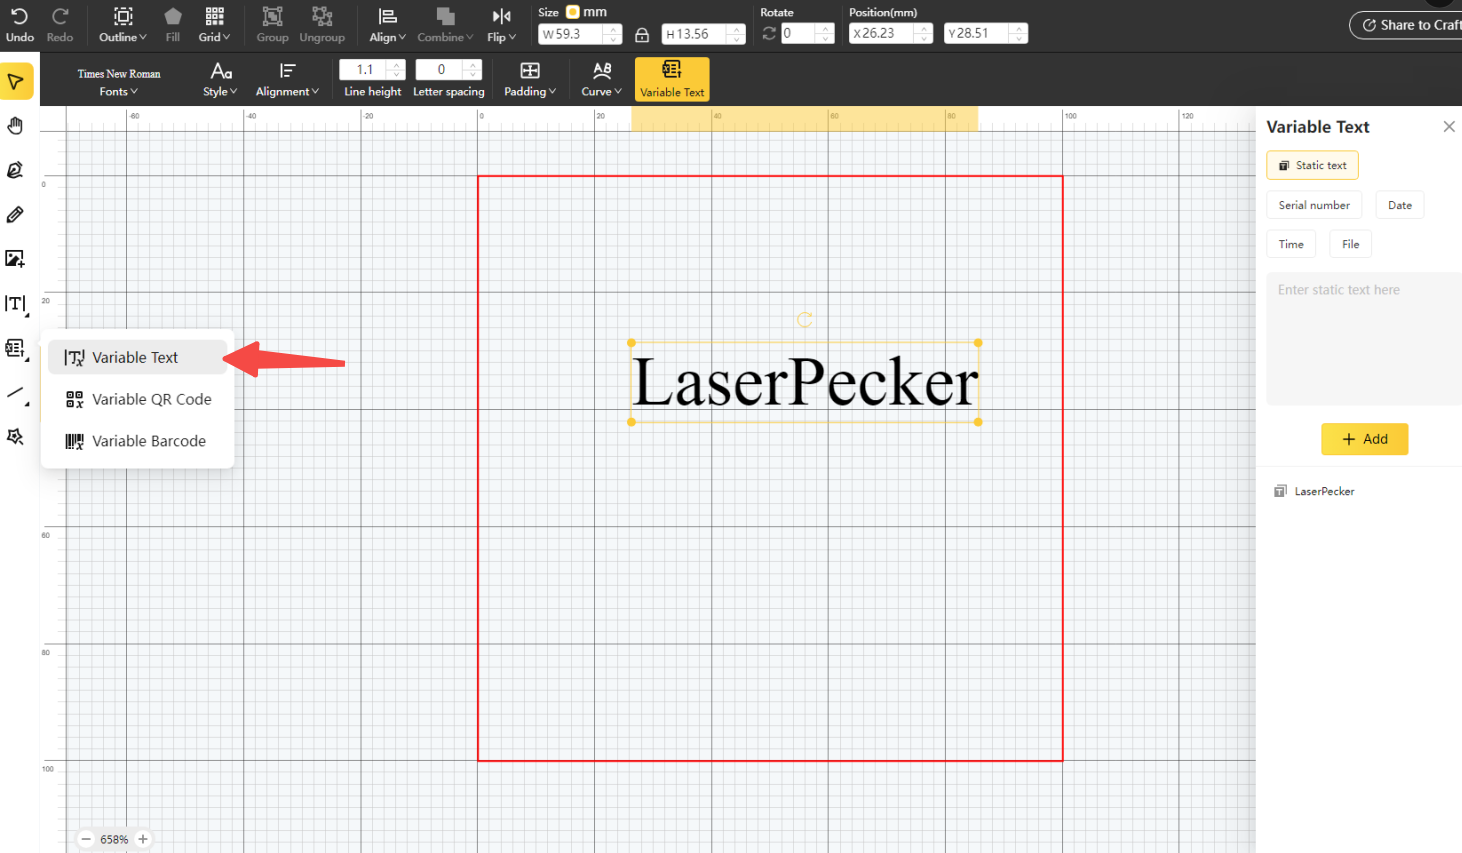Click the Variable Text toolbar button
The image size is (1462, 853).
(672, 79)
